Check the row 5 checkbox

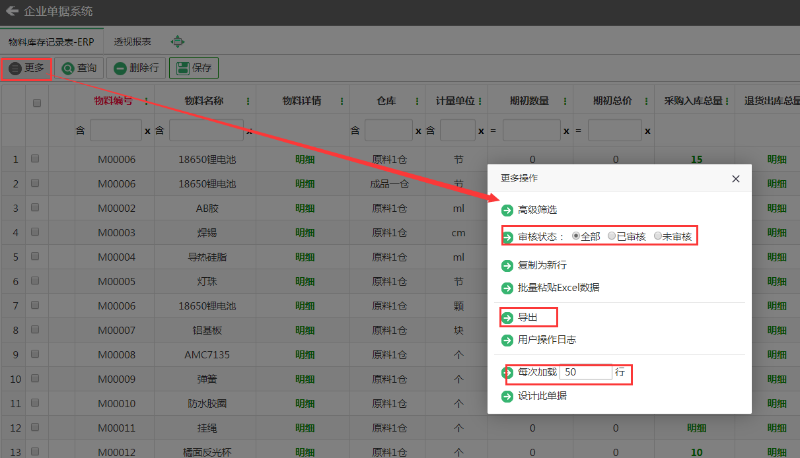coord(35,257)
